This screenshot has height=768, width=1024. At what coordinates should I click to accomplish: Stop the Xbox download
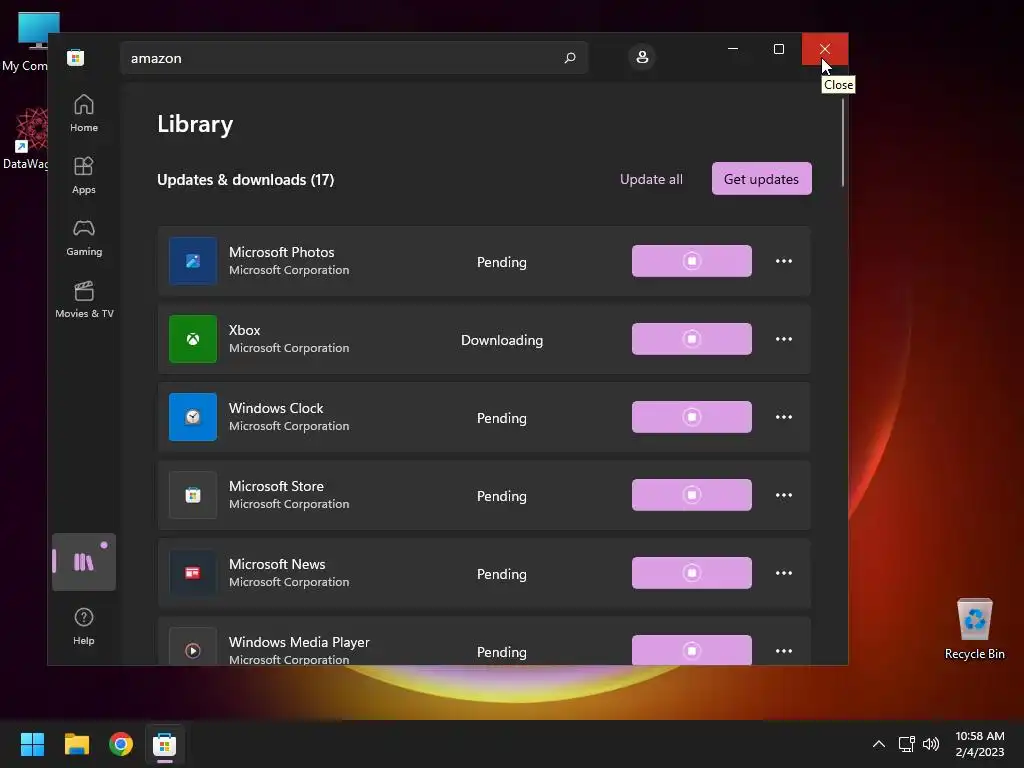(692, 339)
